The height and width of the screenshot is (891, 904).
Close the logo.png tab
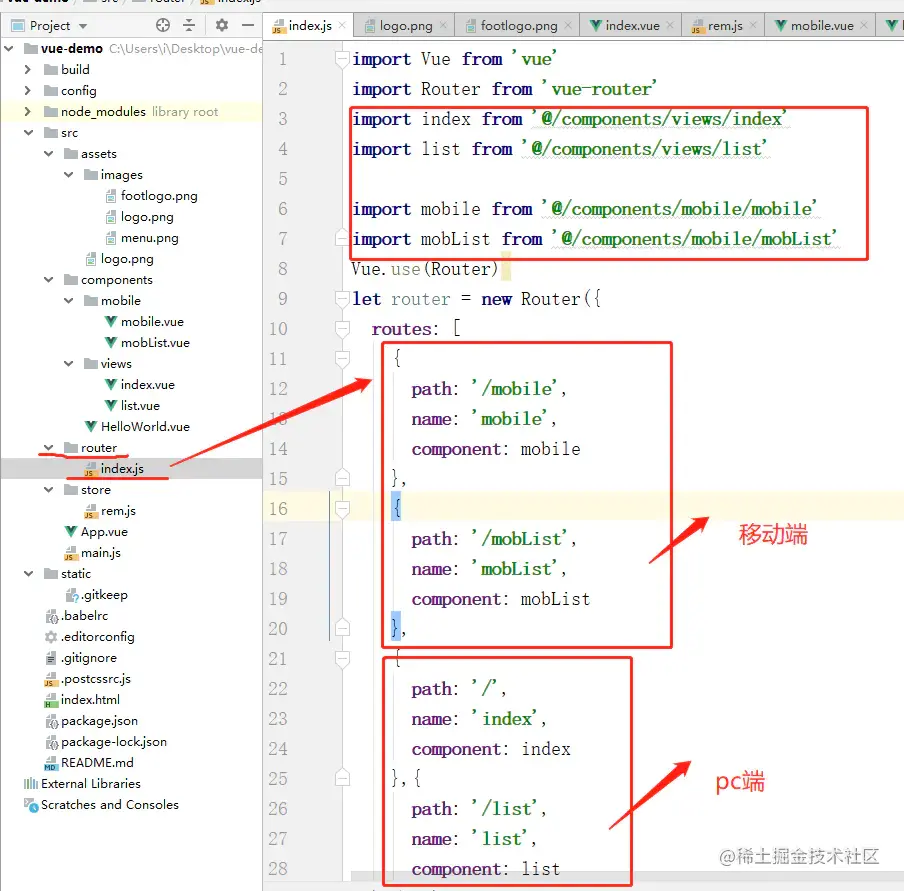(443, 25)
